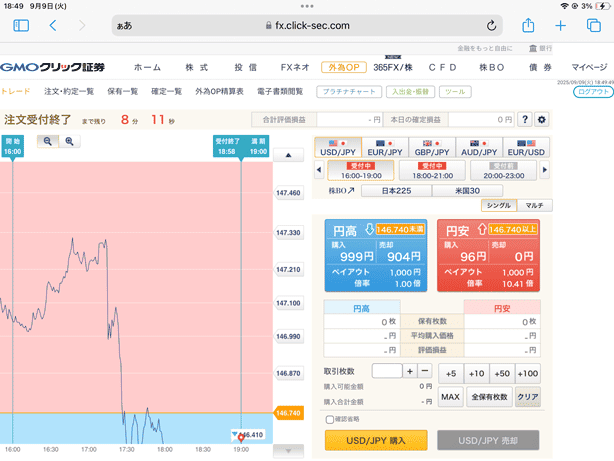The width and height of the screenshot is (614, 461).
Task: Reload the page in Safari
Action: 491,26
